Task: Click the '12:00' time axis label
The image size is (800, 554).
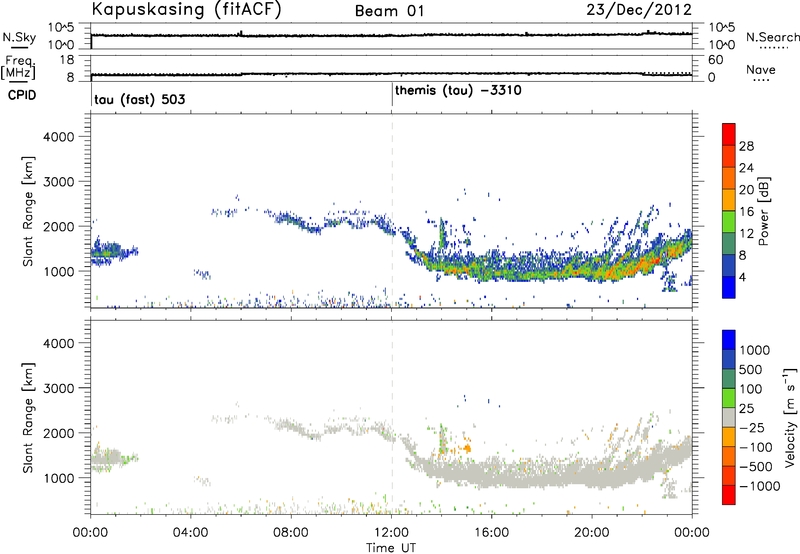Action: (x=391, y=533)
